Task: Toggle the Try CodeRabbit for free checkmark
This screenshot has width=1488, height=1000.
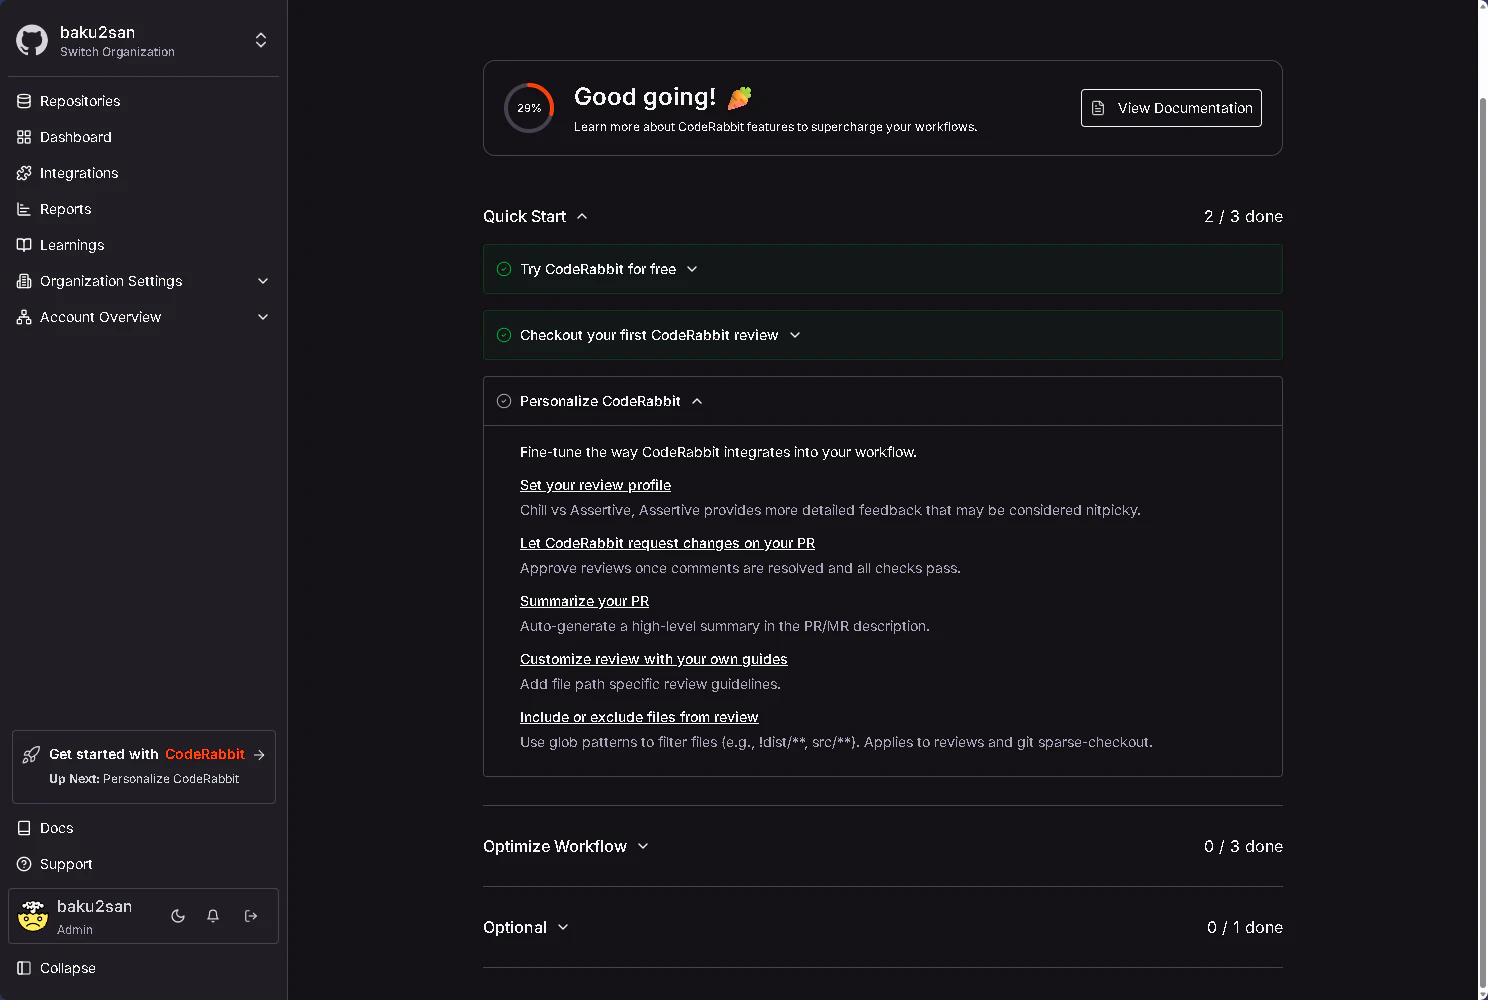Action: pyautogui.click(x=504, y=269)
